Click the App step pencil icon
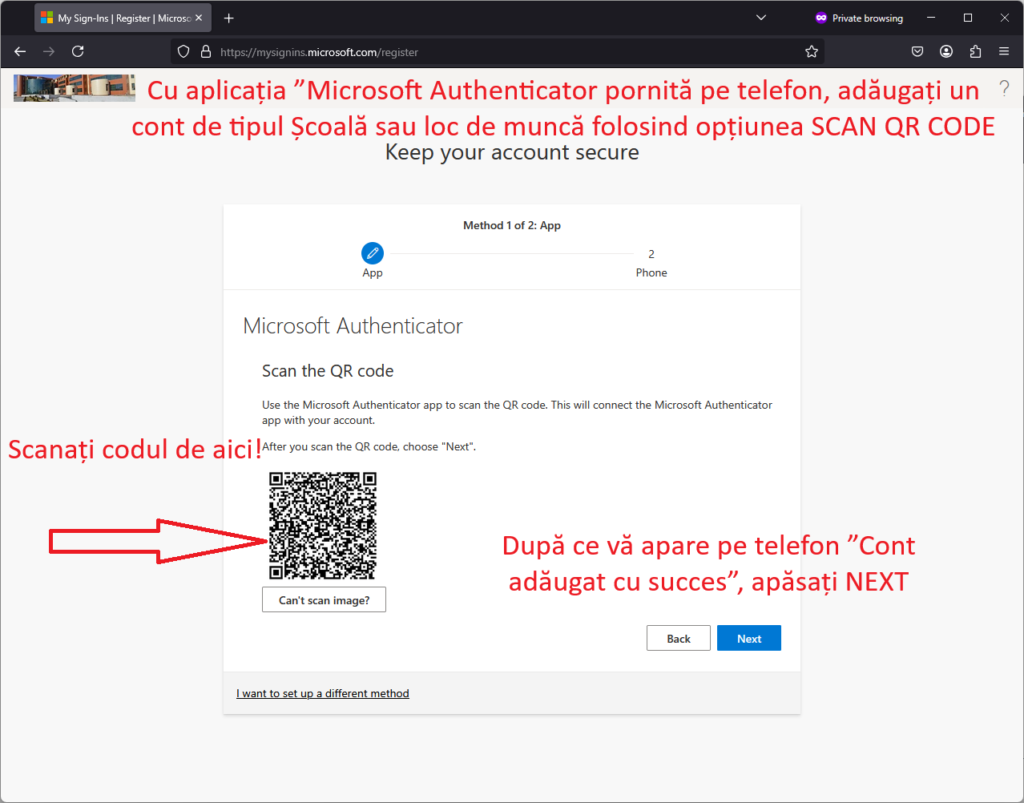 point(372,253)
